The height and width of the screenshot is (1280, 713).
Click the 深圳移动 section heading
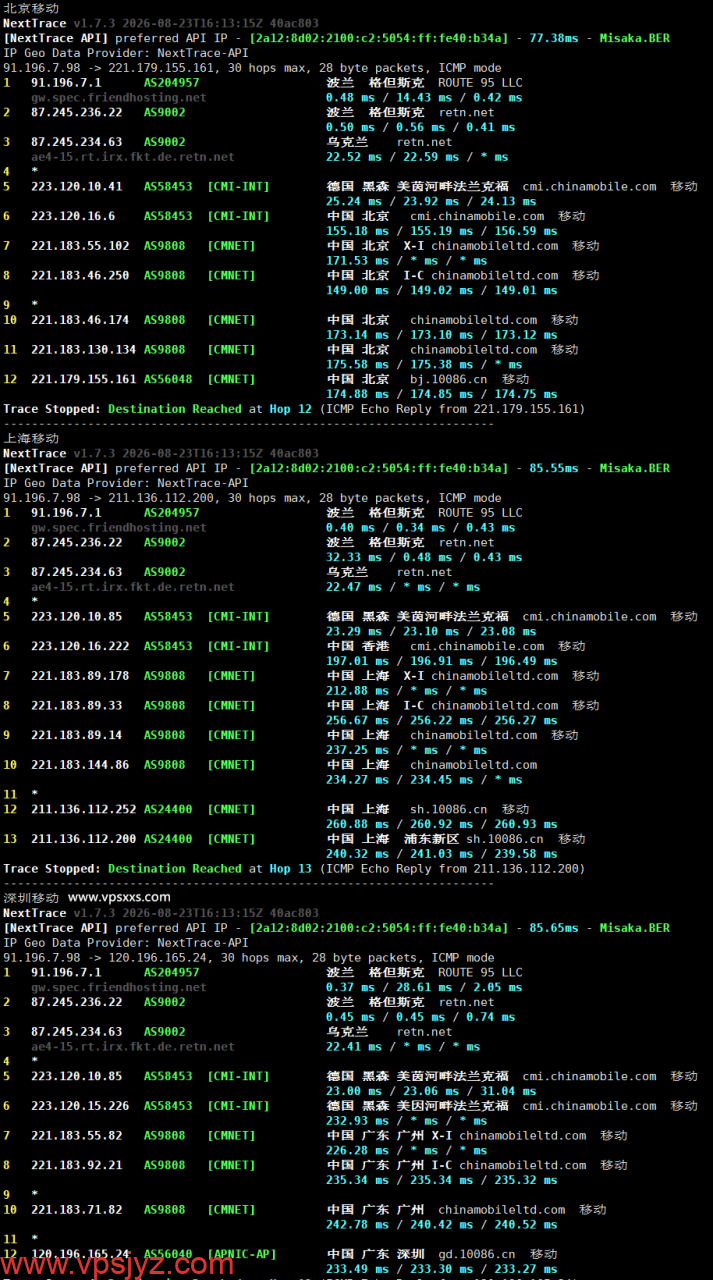coord(31,898)
